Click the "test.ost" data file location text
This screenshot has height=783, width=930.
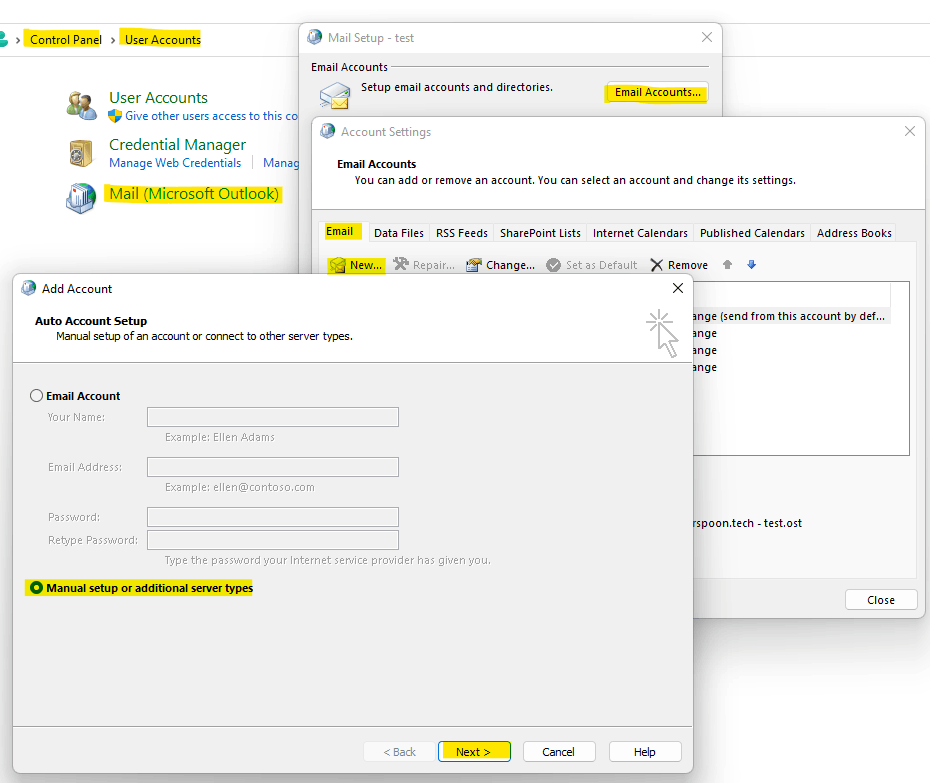tap(747, 523)
